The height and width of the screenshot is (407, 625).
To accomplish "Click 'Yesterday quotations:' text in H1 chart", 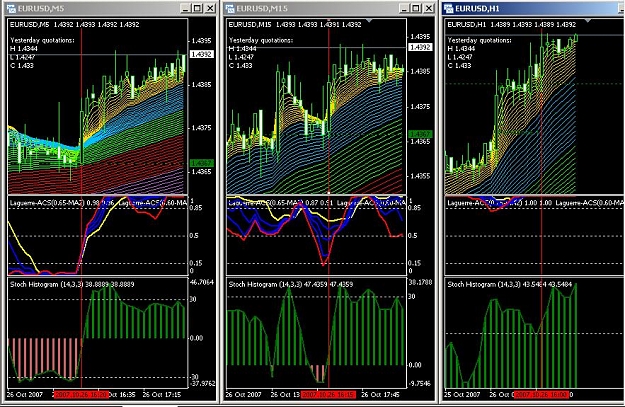I will click(x=480, y=40).
